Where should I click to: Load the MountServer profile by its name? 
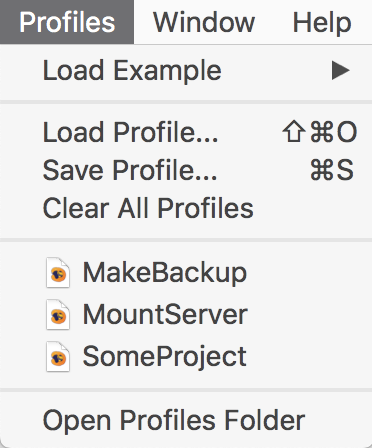click(165, 315)
